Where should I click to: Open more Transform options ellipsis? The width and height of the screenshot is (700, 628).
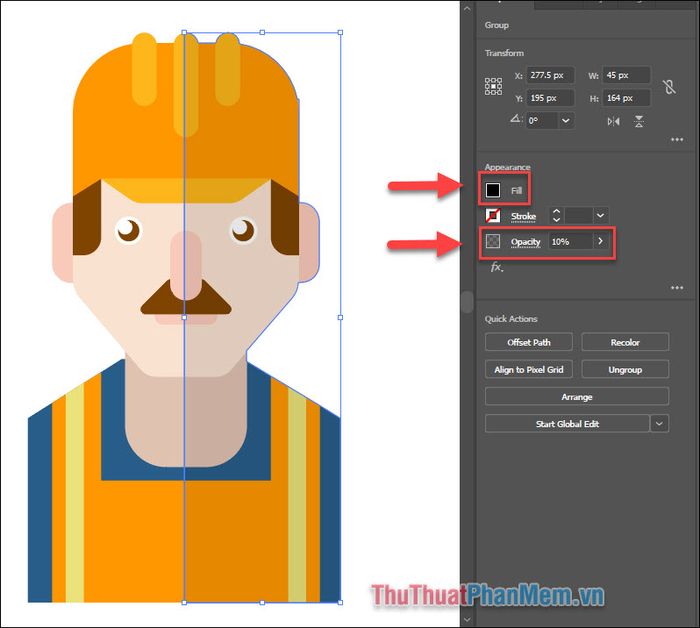677,140
